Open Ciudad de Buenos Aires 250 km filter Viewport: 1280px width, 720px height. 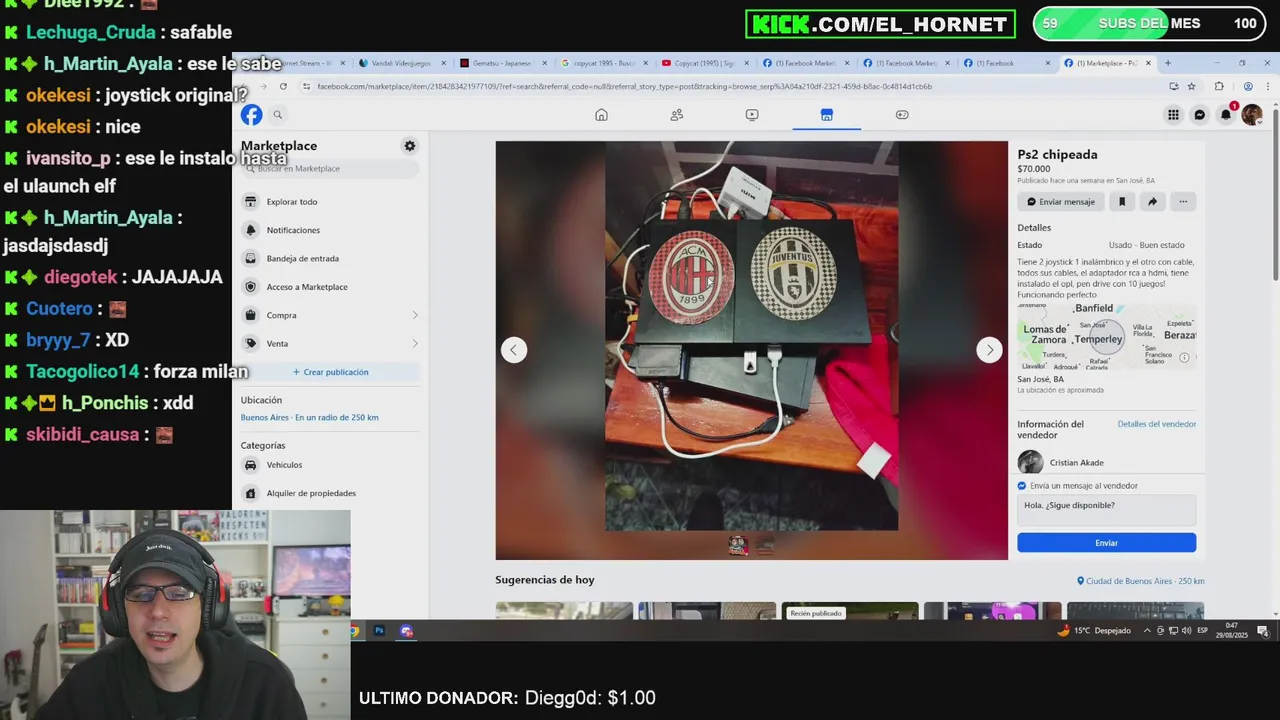1140,581
